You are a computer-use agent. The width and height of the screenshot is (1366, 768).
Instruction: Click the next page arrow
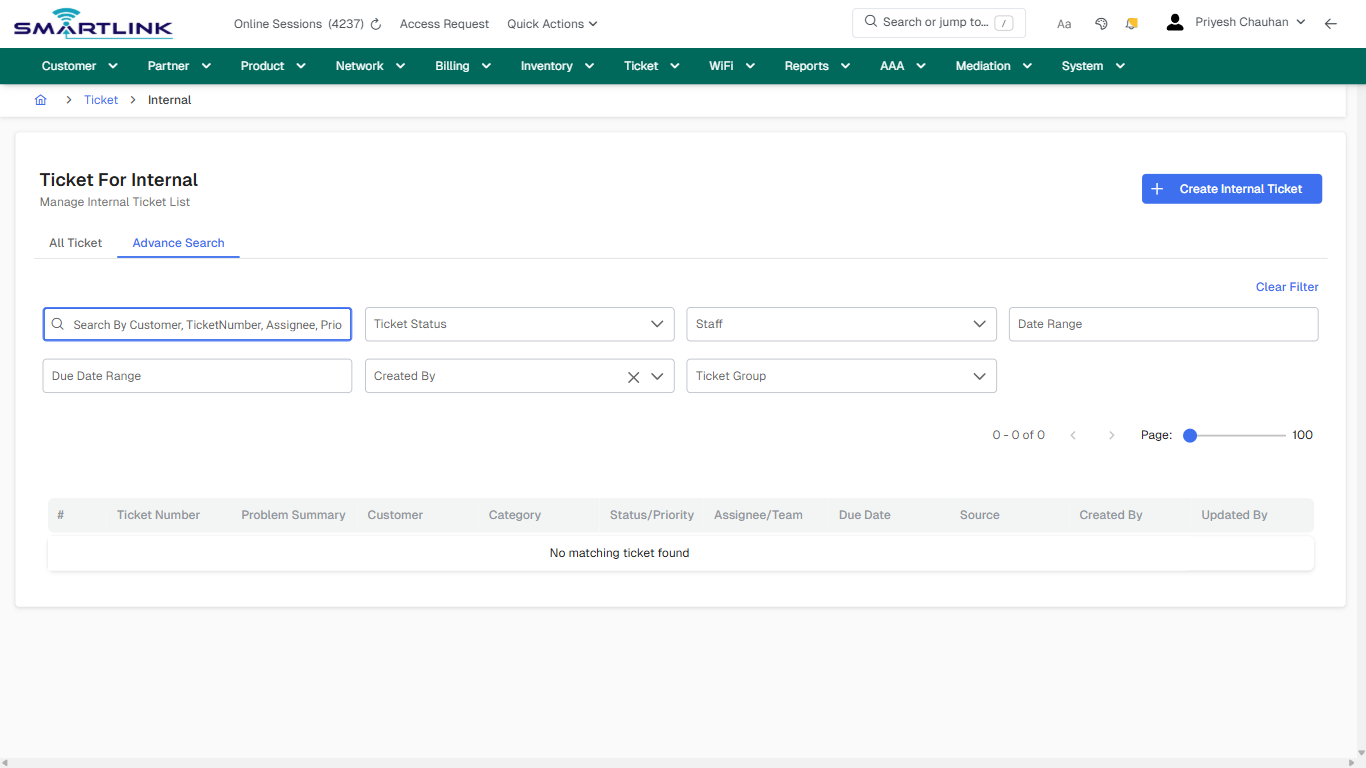click(1111, 435)
